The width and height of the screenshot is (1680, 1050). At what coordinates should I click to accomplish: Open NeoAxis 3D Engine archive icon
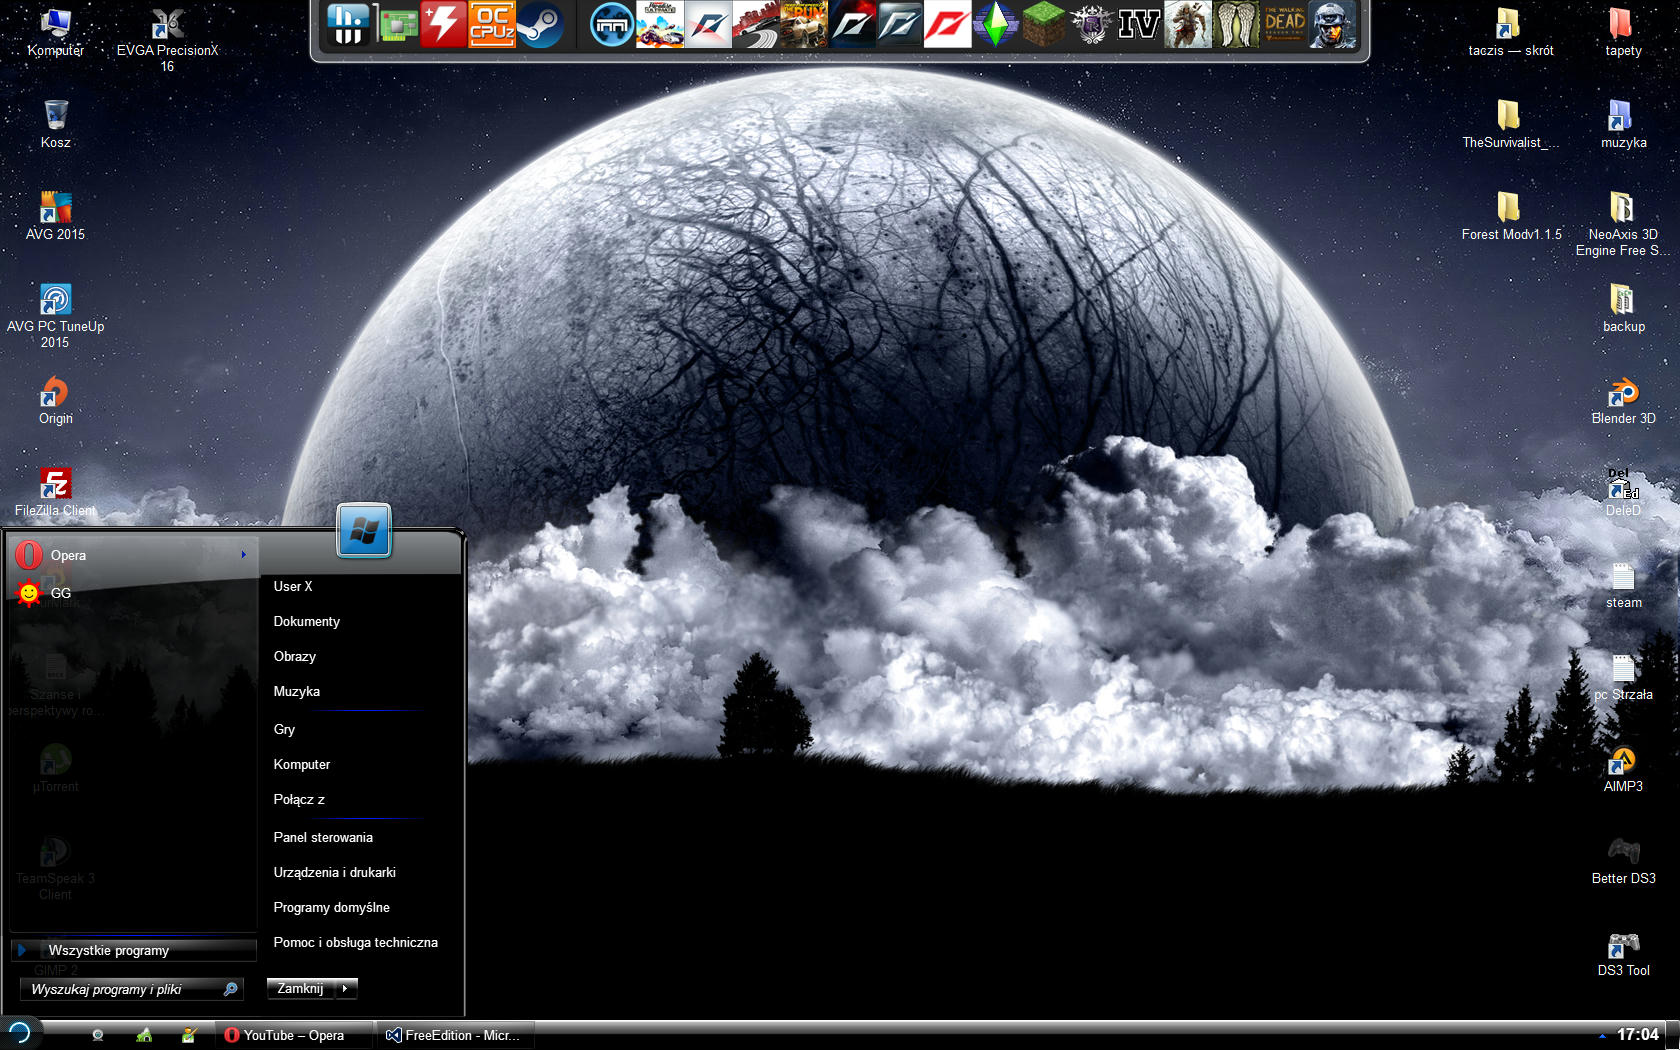(1623, 224)
